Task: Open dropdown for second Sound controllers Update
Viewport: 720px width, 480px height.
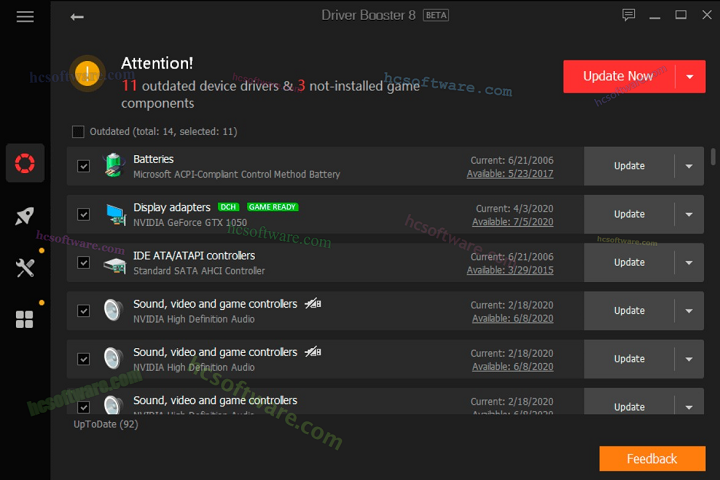Action: (689, 359)
